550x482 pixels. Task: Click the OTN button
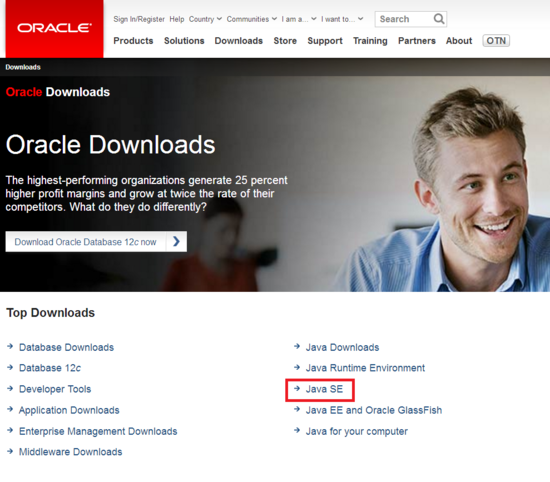(x=496, y=41)
